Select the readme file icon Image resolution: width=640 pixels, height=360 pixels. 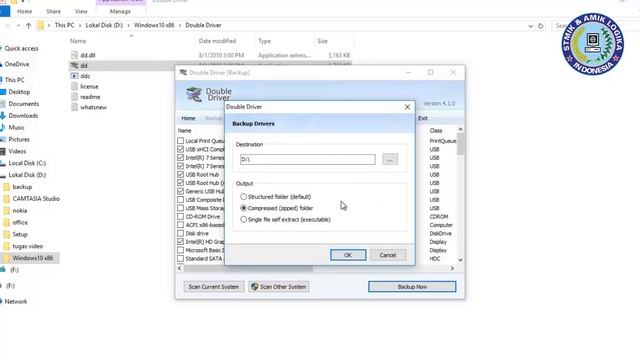click(74, 97)
